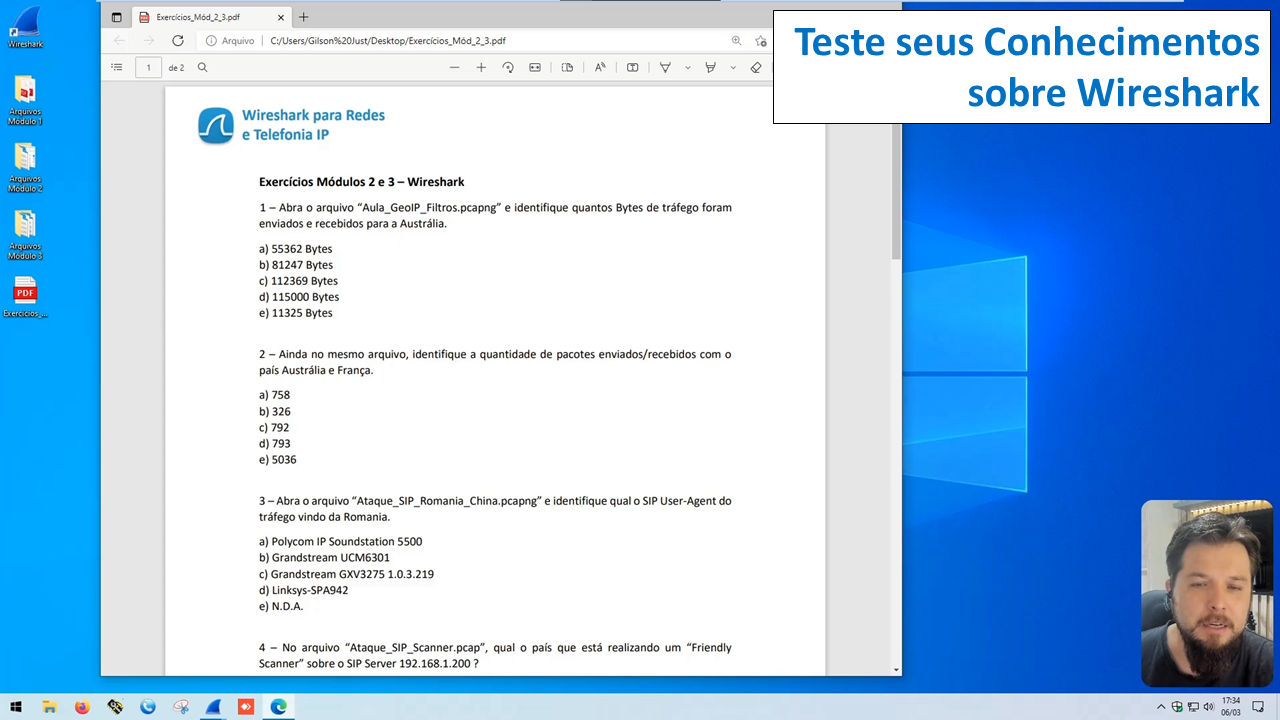This screenshot has height=720, width=1280.
Task: Expand the Draw tool options arrow
Action: click(687, 67)
